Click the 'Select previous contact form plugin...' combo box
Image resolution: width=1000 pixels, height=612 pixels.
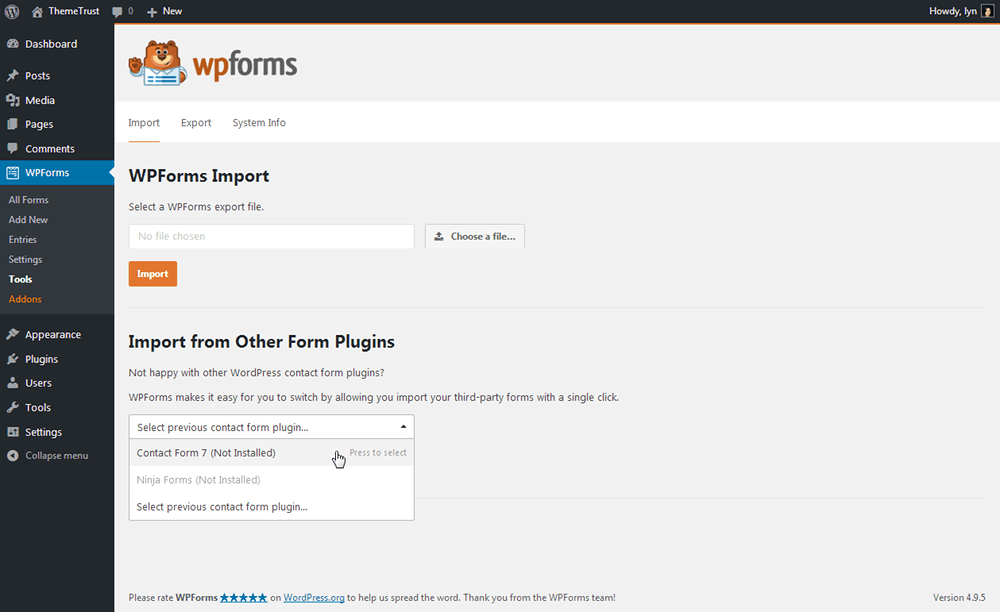[x=272, y=426]
